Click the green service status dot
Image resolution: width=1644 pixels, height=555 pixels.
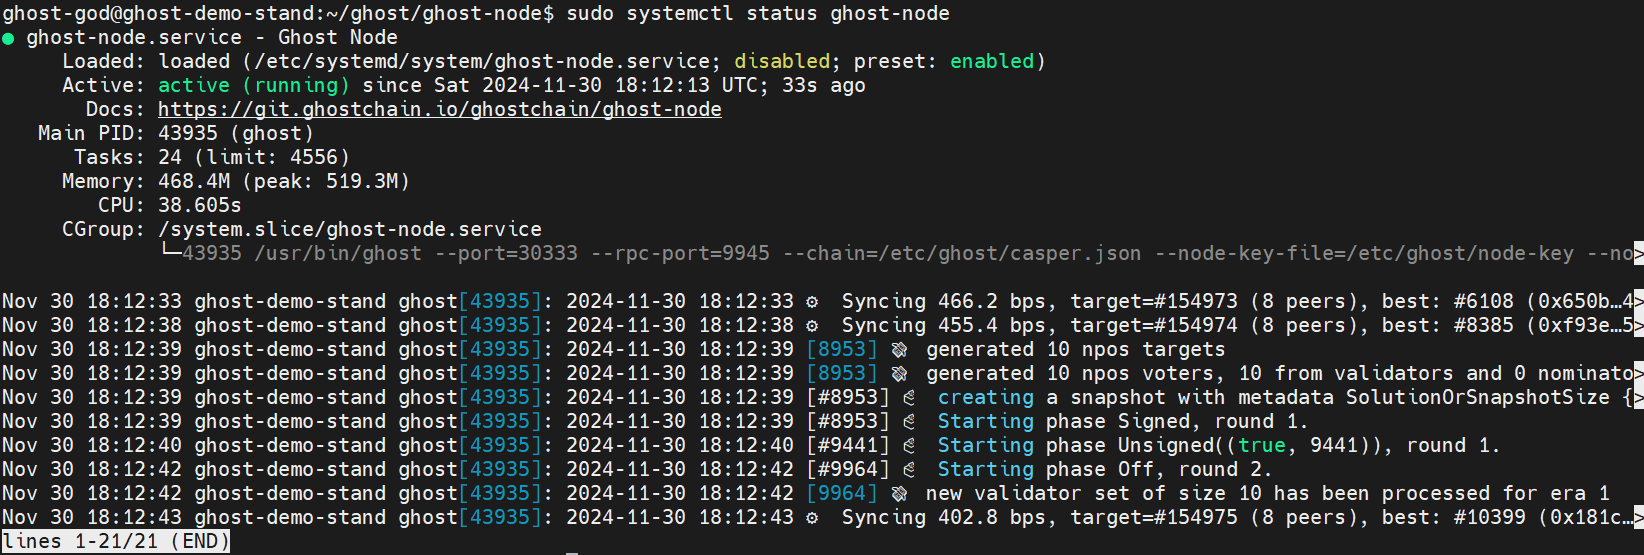(x=8, y=39)
